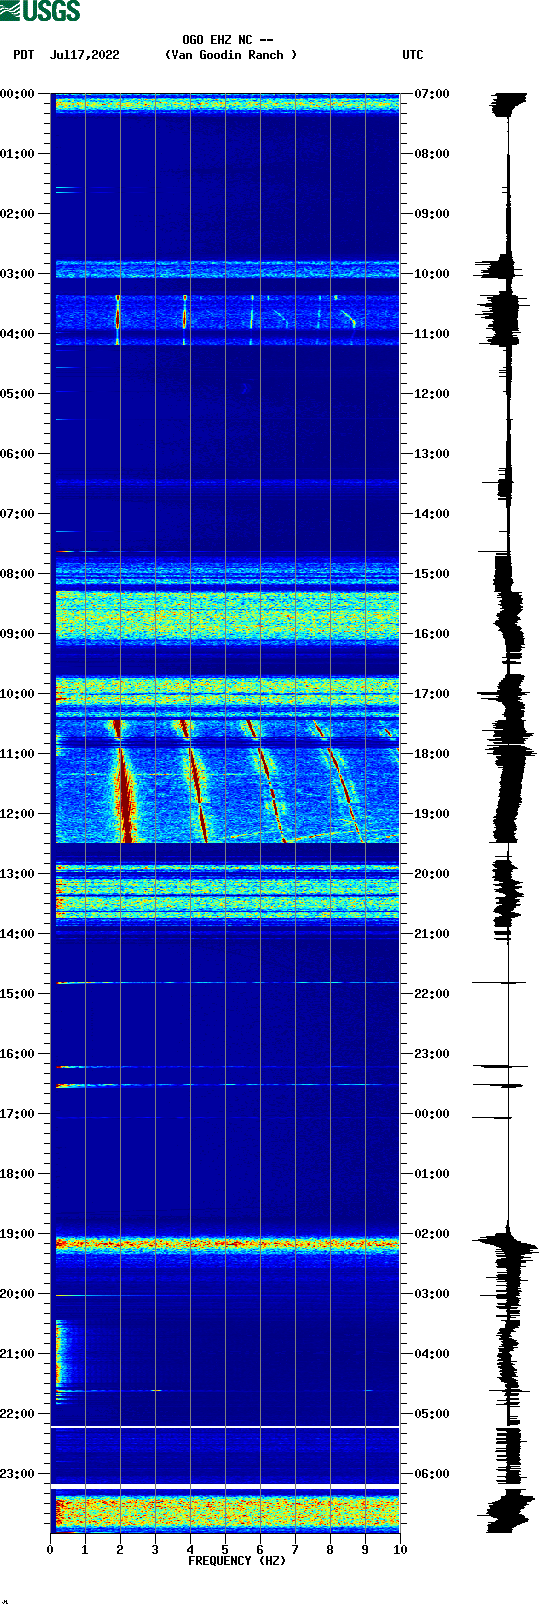Click the '18:00' UTC time label

432,754
